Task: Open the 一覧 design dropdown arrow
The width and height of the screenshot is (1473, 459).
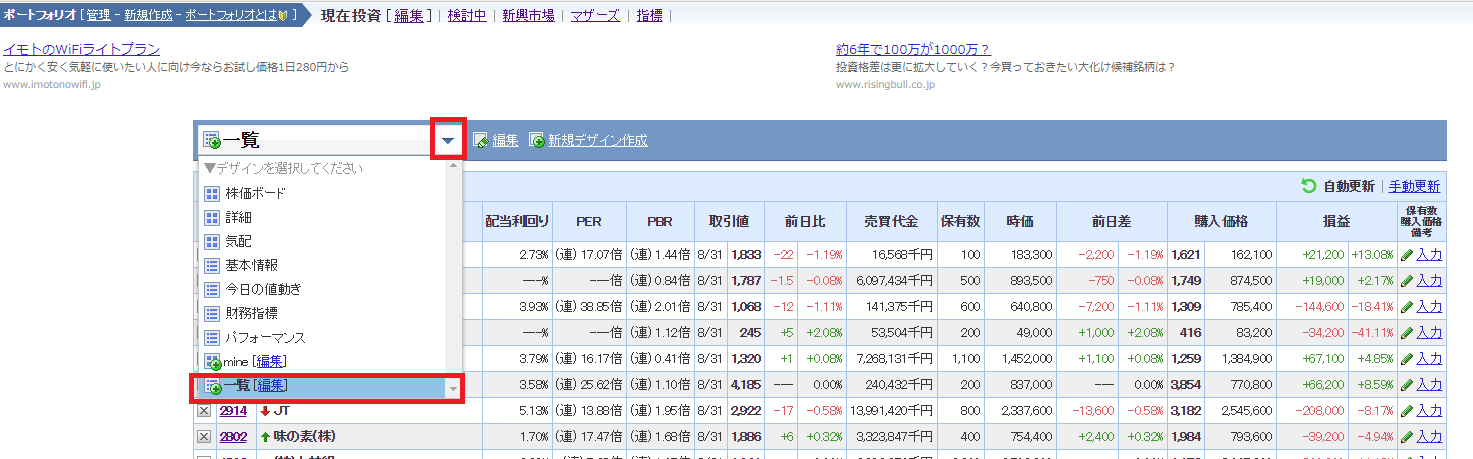Action: coord(448,141)
